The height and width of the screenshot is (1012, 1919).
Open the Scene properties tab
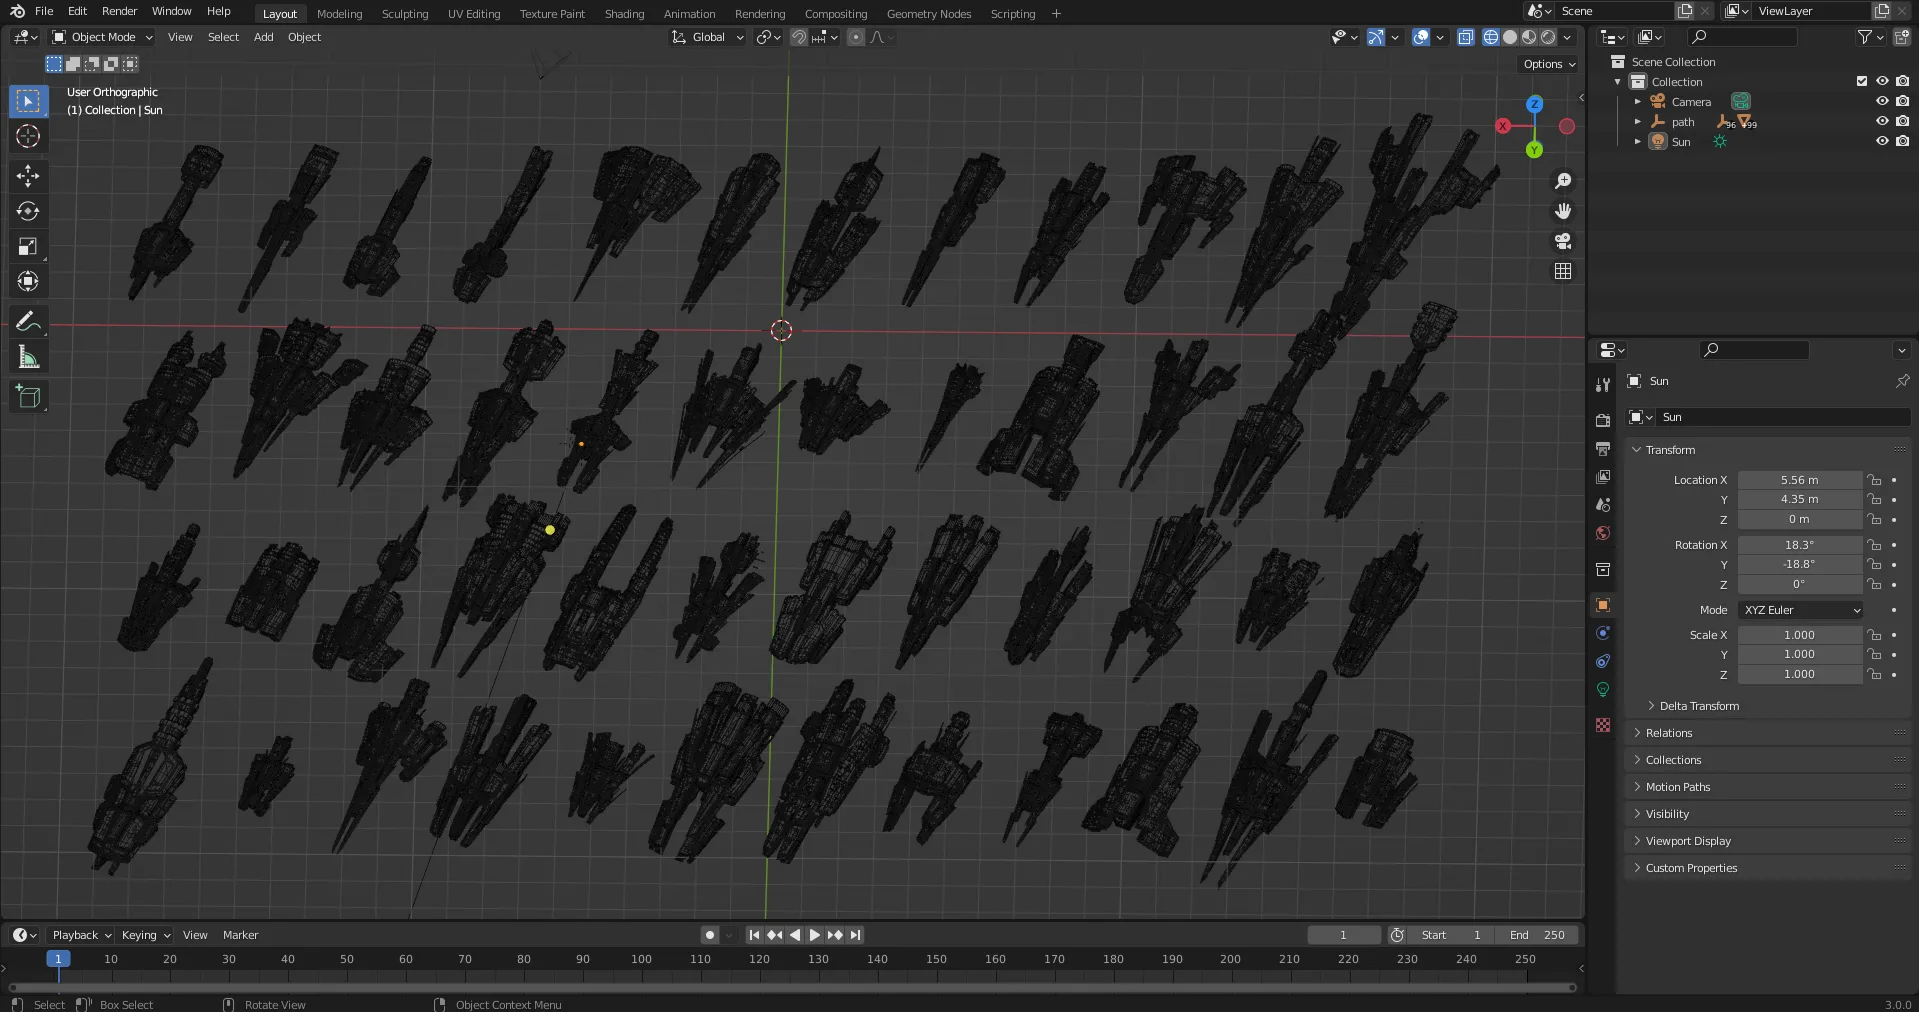1603,505
